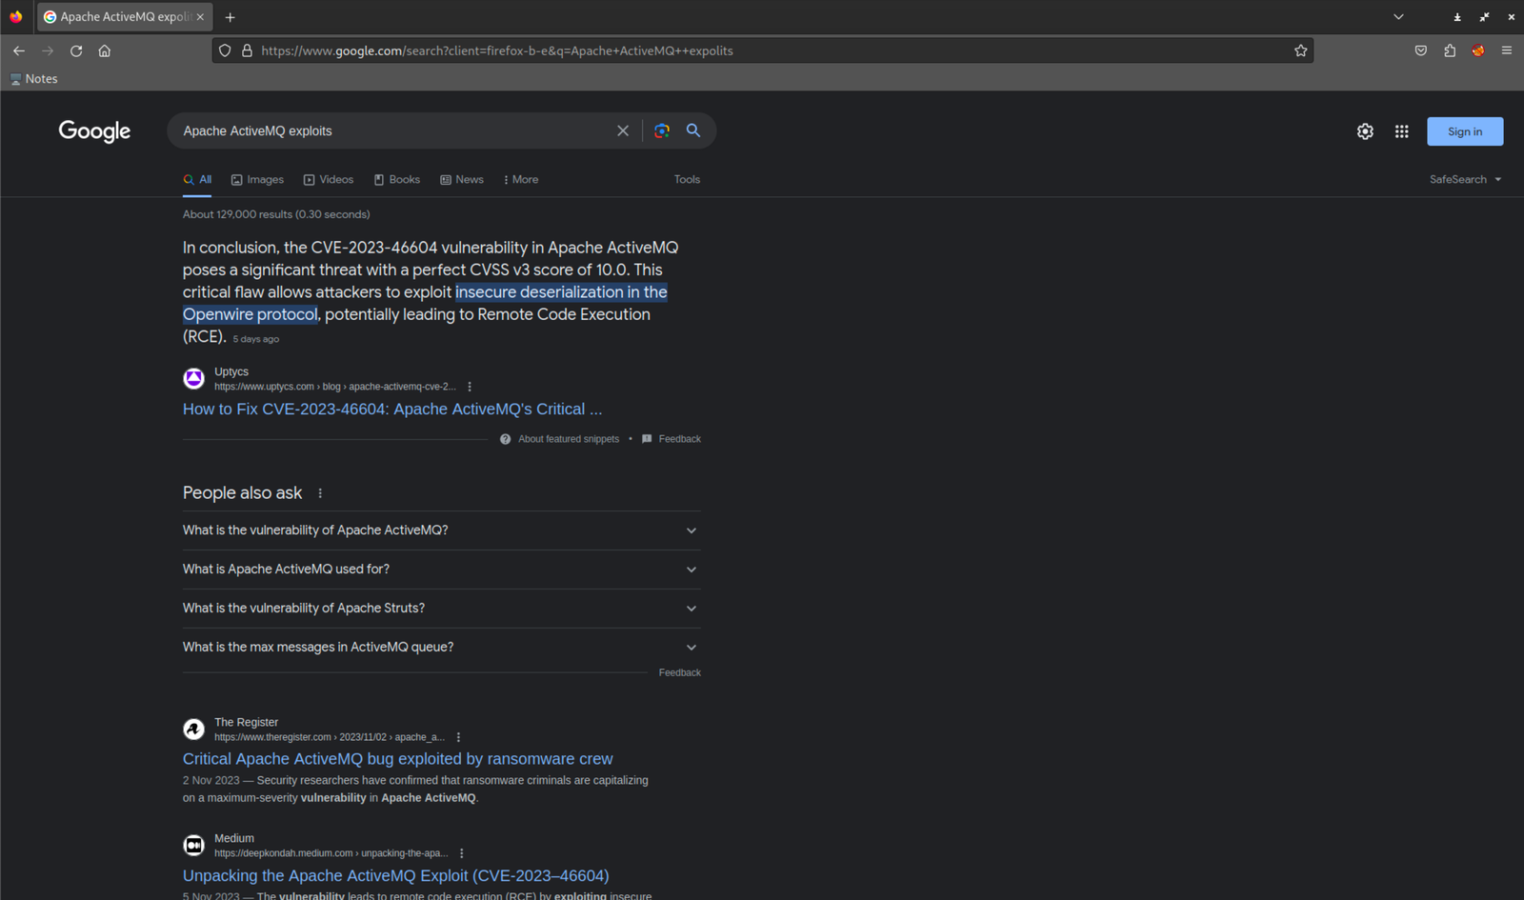Image resolution: width=1524 pixels, height=900 pixels.
Task: Click the Sign in button
Action: point(1464,132)
